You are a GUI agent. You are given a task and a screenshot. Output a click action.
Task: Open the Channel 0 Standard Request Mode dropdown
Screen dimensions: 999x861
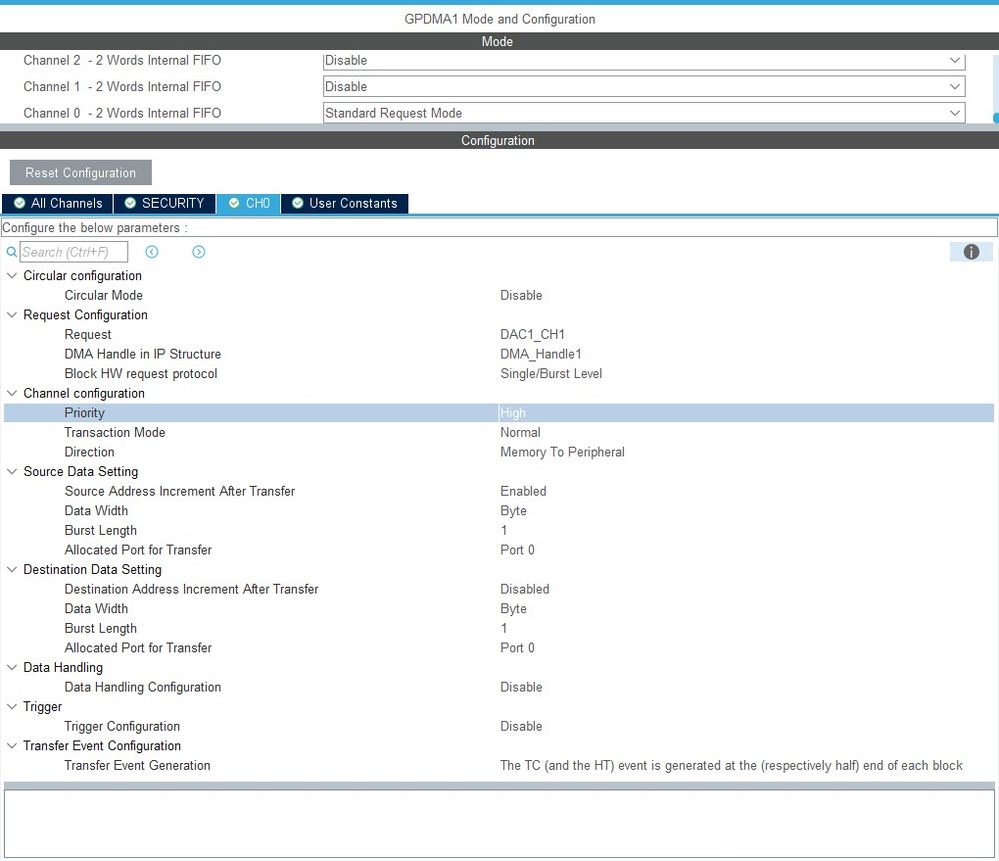point(955,112)
